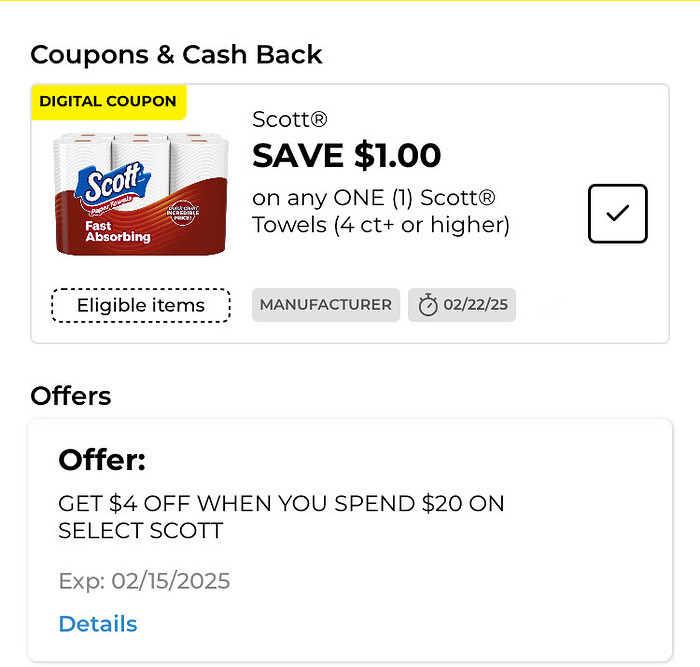Click the yellow DIGITAL COUPON badge
This screenshot has width=700, height=667.
(x=108, y=102)
